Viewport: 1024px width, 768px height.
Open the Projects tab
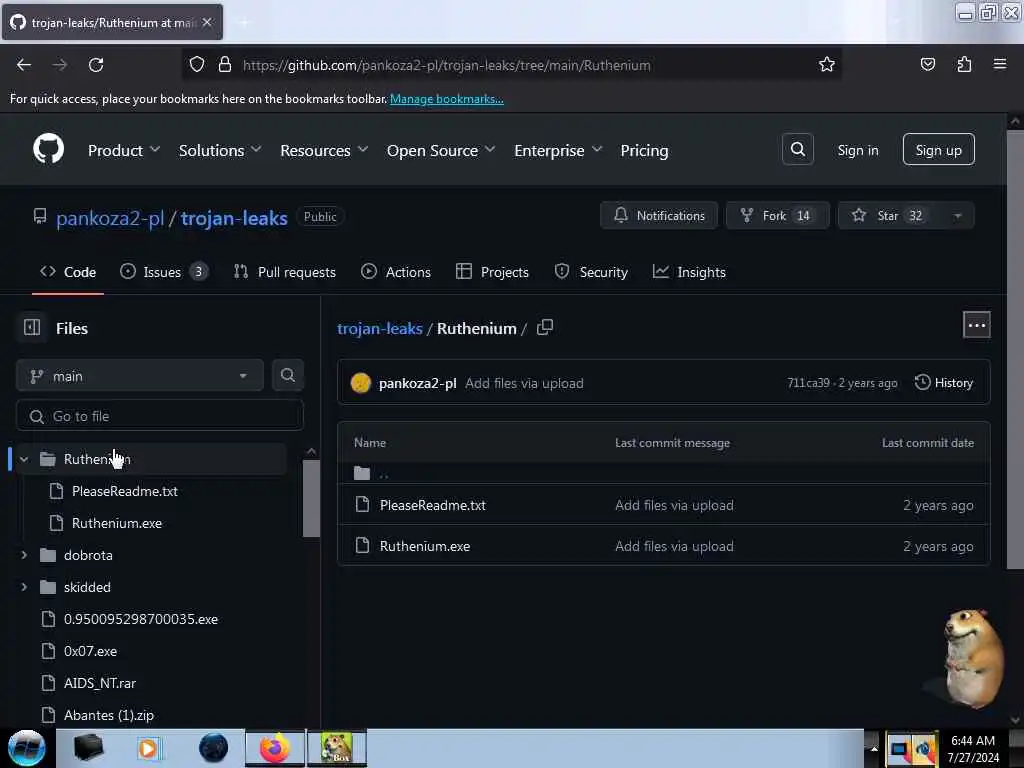click(492, 272)
